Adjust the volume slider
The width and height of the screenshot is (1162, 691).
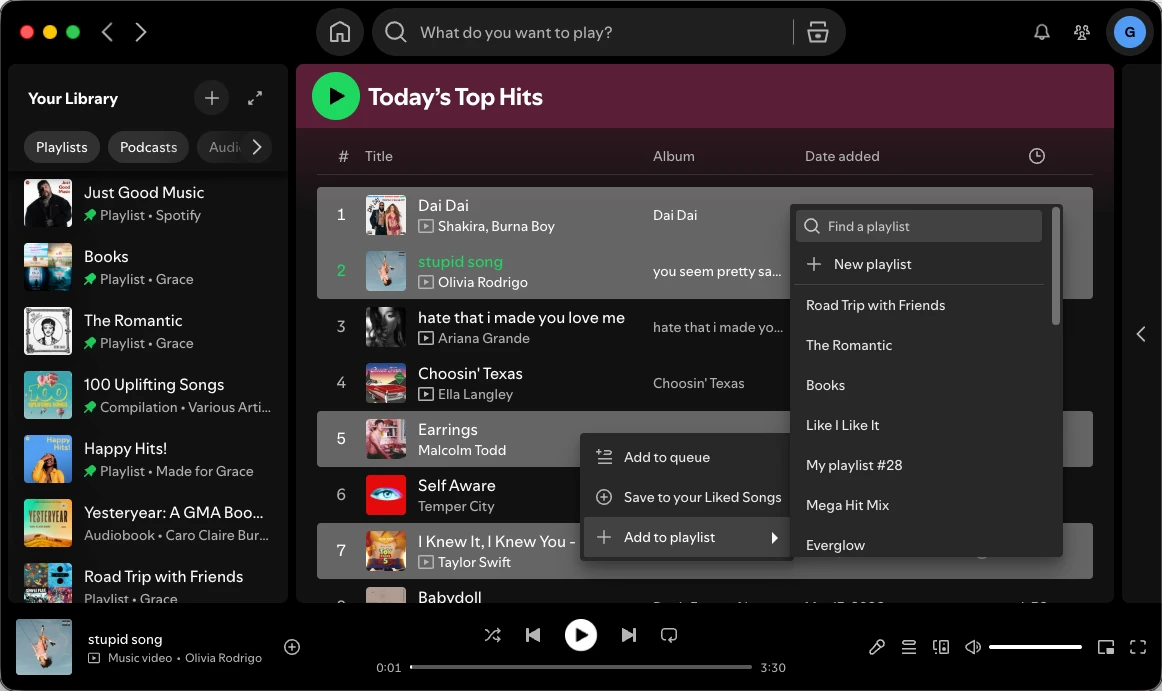click(x=1035, y=647)
